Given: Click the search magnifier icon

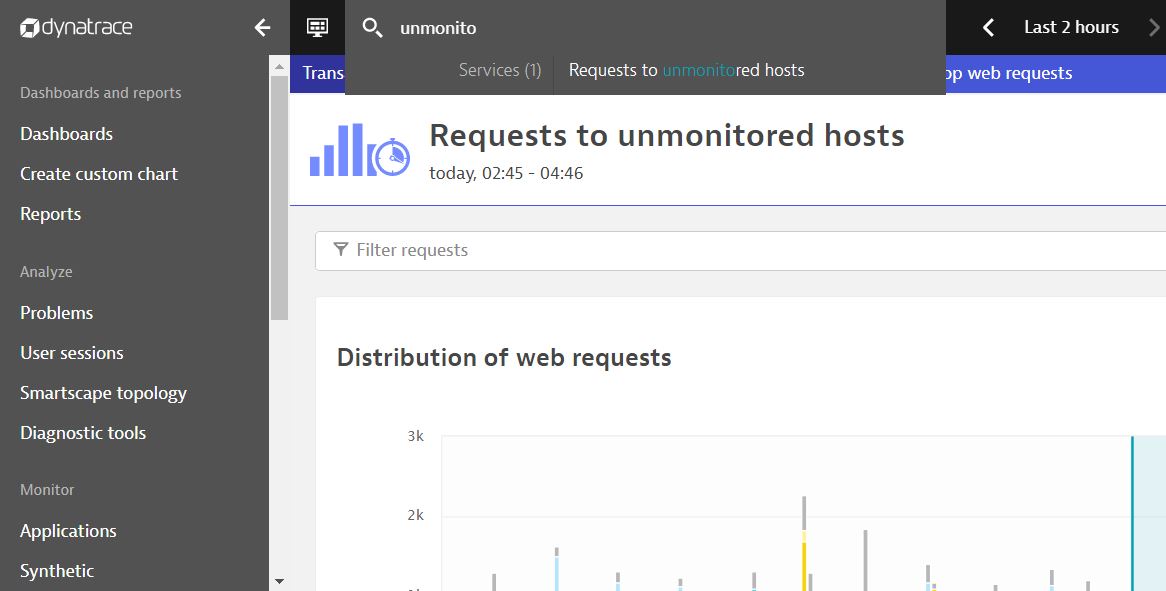Looking at the screenshot, I should (372, 28).
